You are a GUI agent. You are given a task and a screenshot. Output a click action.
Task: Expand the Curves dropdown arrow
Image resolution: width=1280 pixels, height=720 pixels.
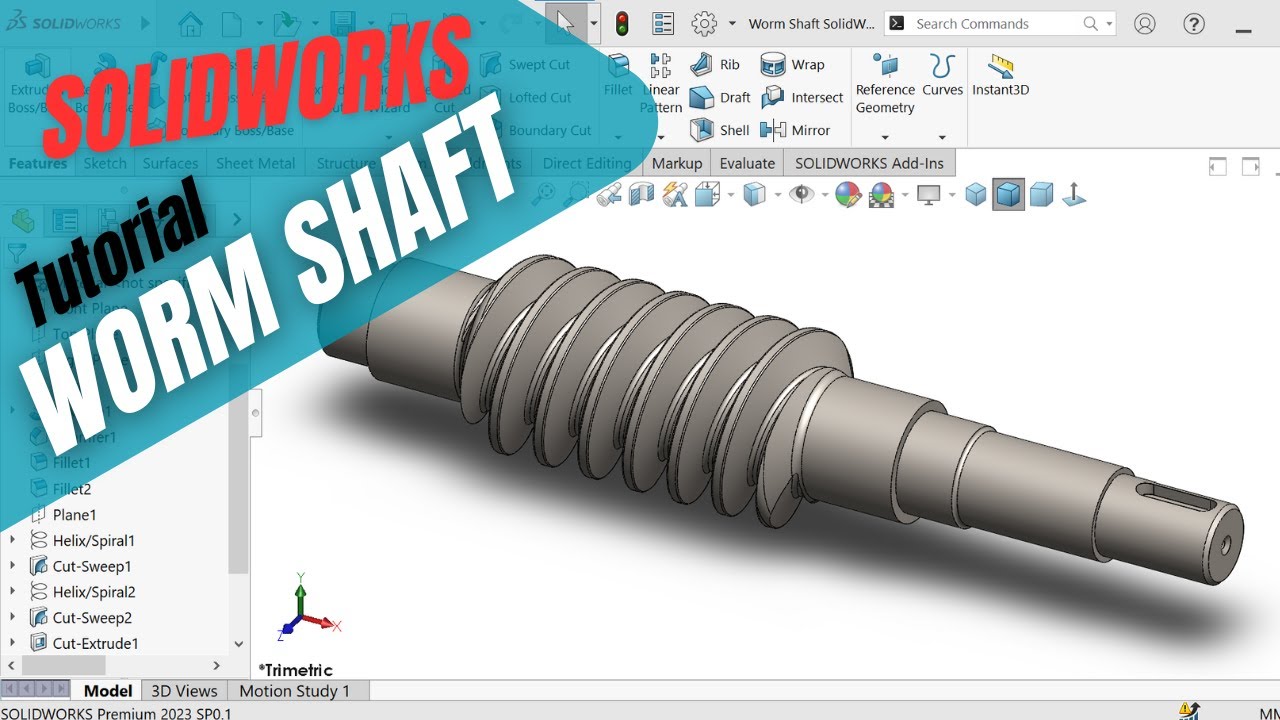coord(942,138)
